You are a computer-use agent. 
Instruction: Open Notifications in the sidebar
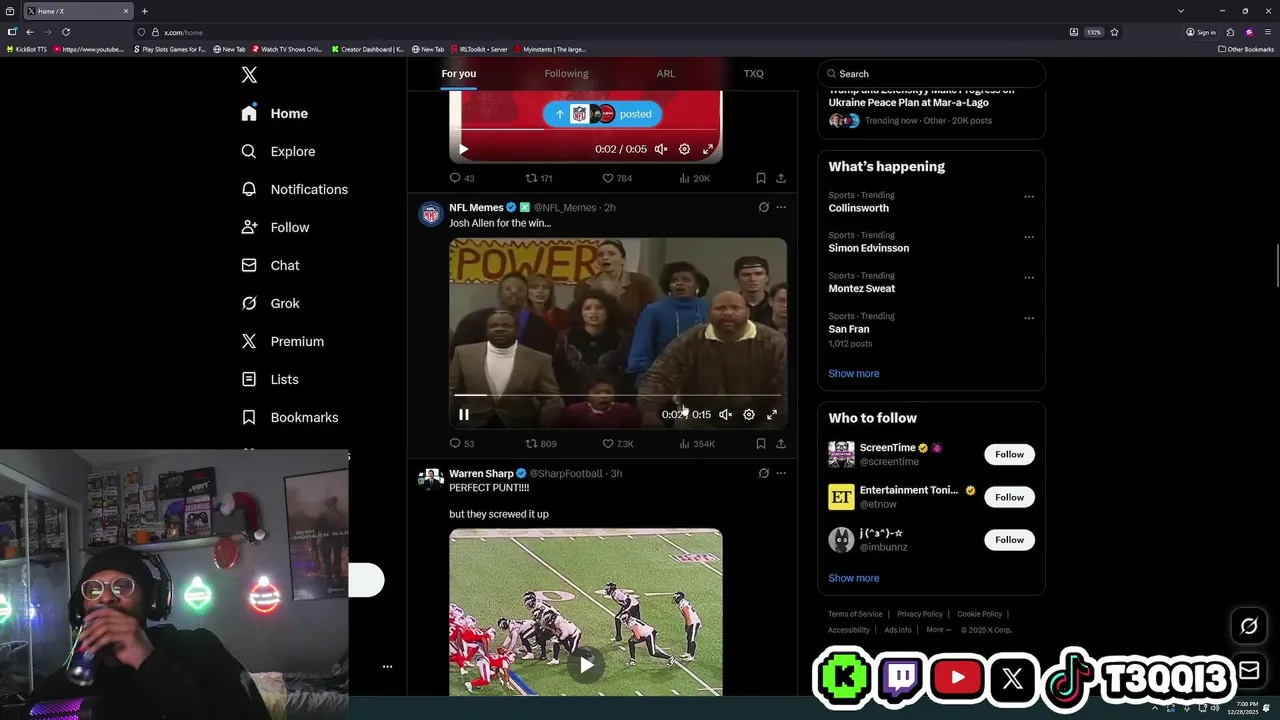[294, 189]
